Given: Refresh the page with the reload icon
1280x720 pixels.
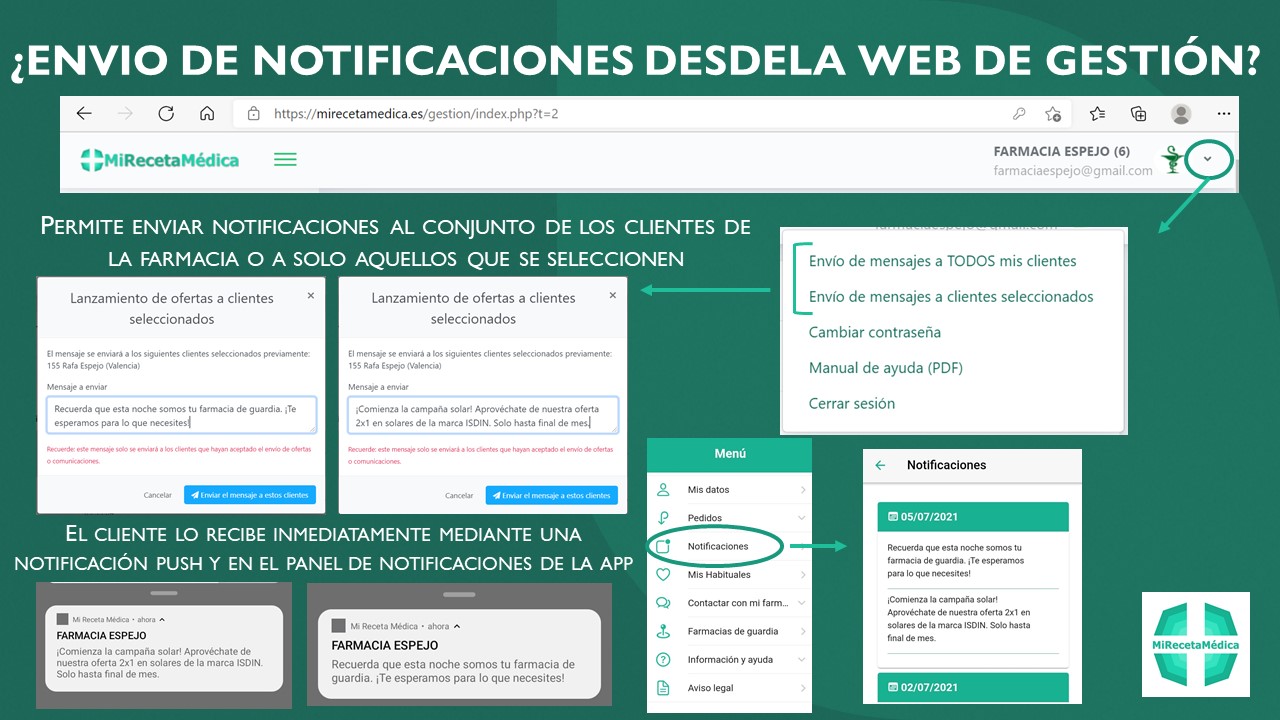Looking at the screenshot, I should (166, 113).
